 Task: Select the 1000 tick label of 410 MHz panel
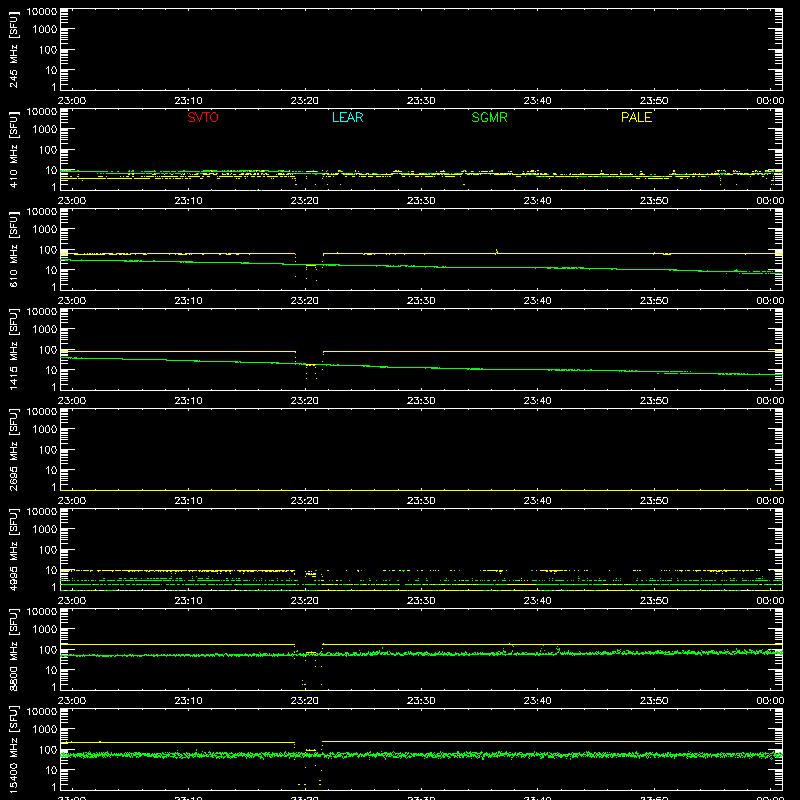(x=44, y=130)
